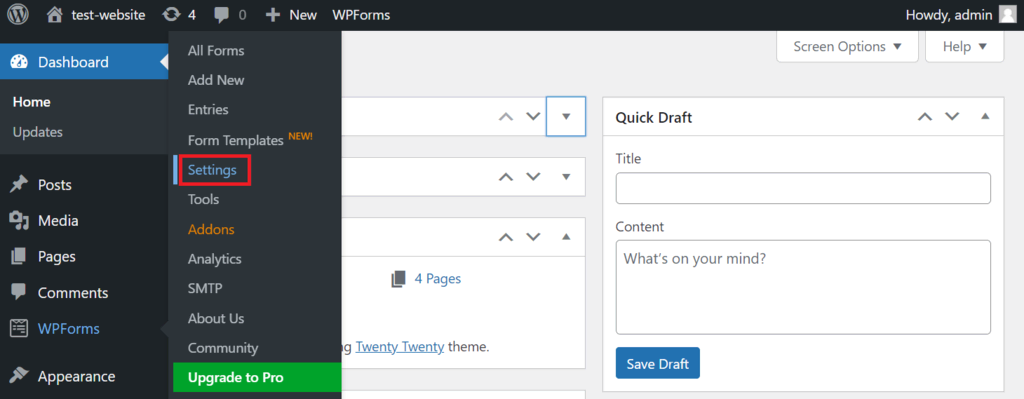
Task: Click the Media icon in the sidebar
Action: [19, 221]
